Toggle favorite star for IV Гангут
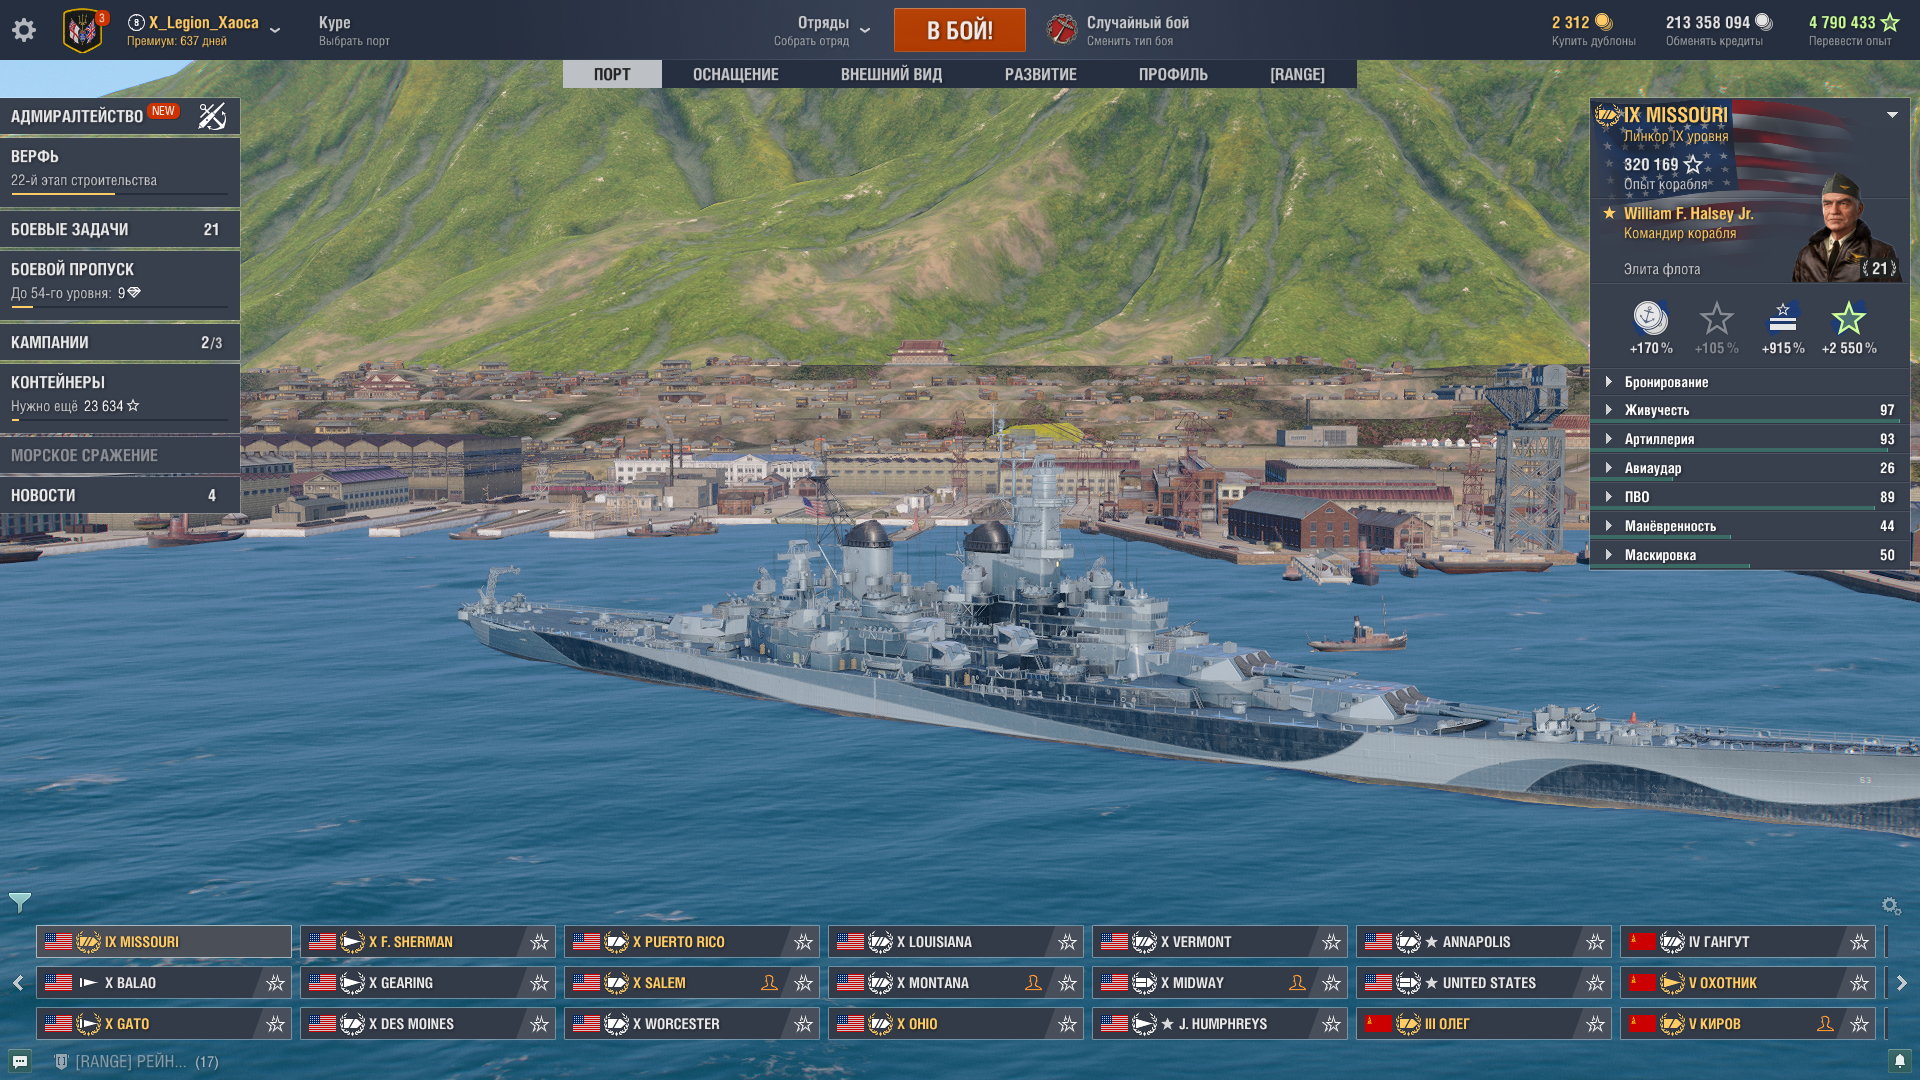 [1860, 942]
